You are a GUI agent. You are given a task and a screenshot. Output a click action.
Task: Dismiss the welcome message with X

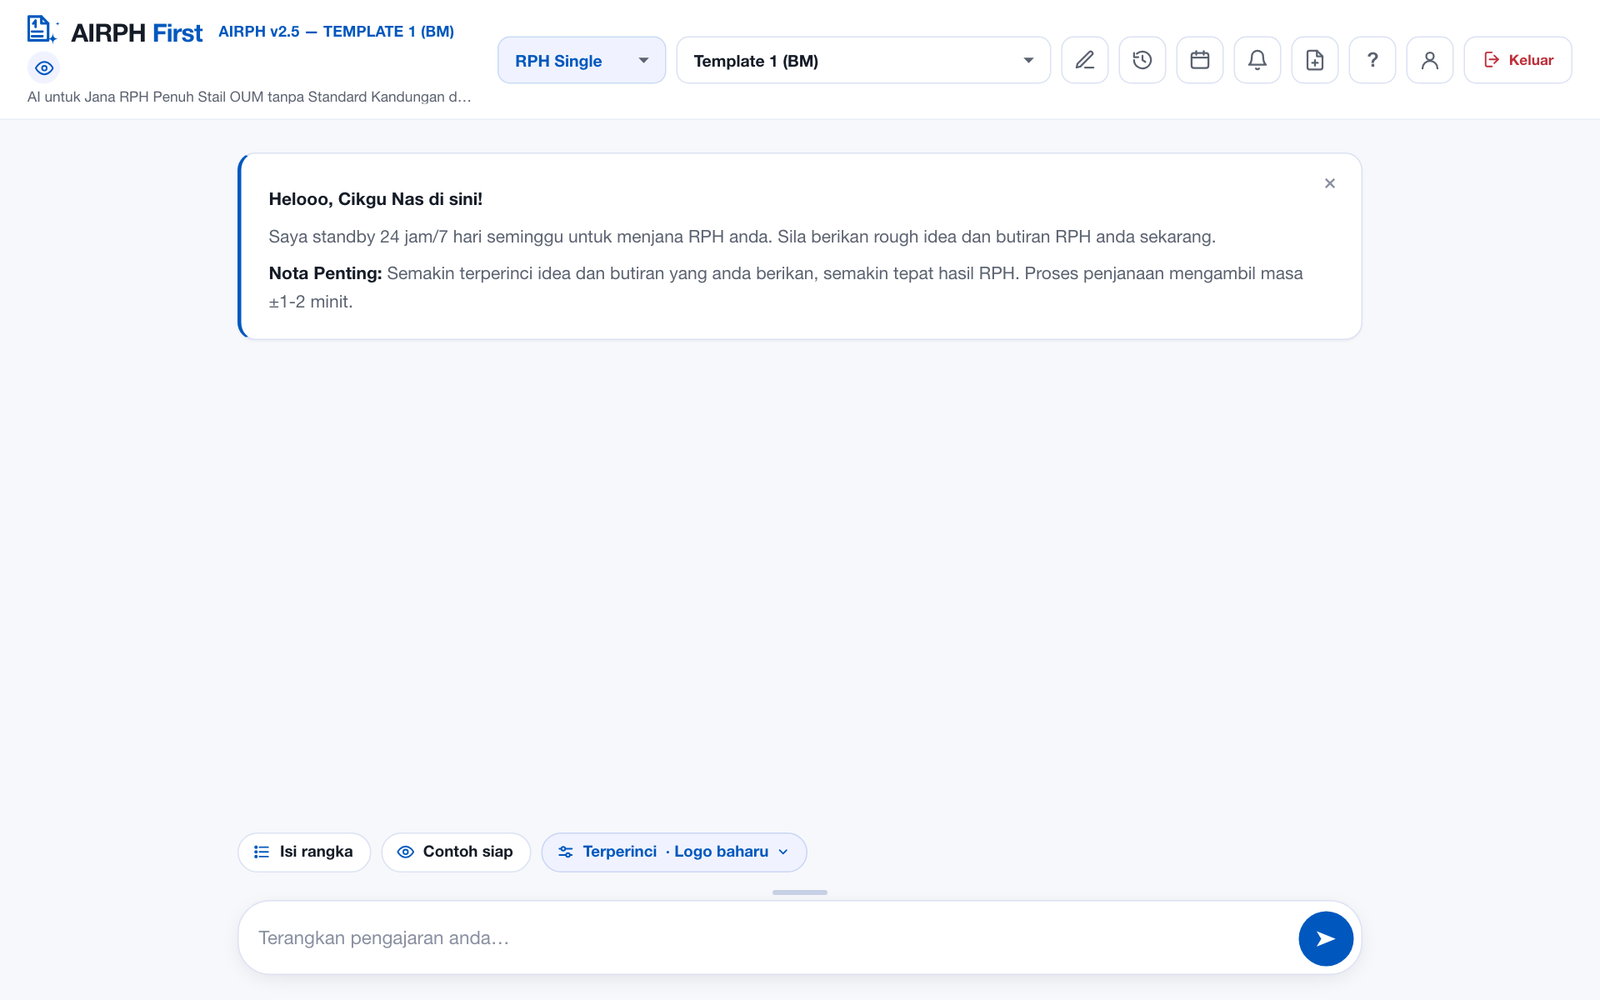(x=1330, y=183)
